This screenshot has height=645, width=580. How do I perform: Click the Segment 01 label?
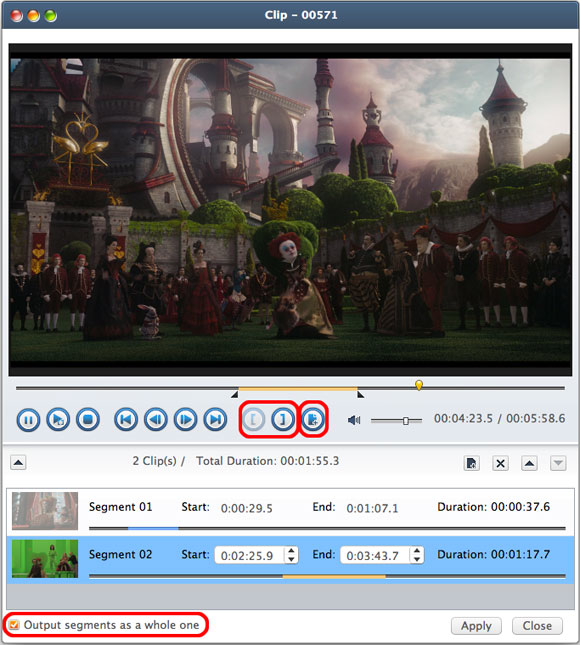pyautogui.click(x=121, y=507)
